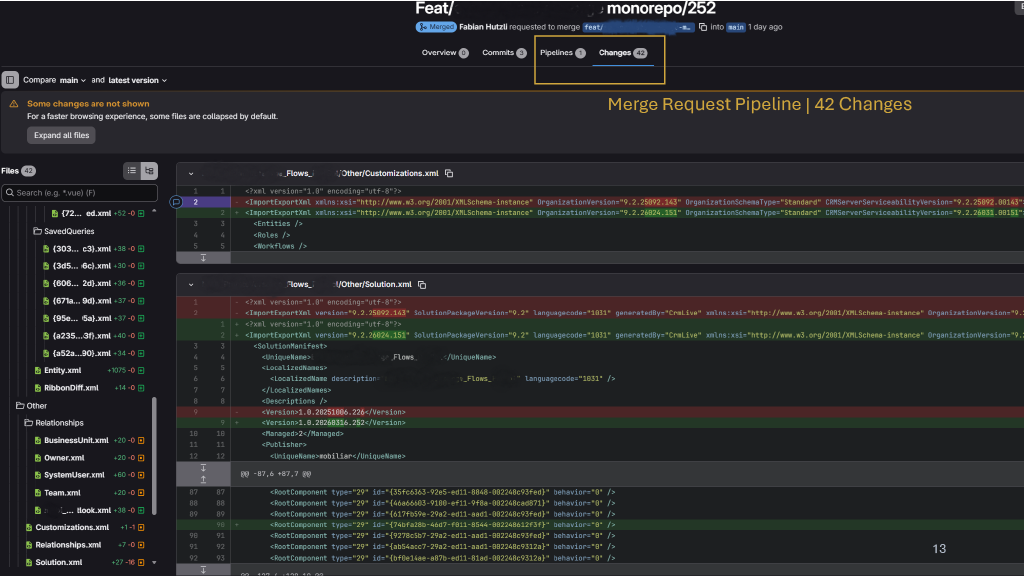Open the 'main' compare branch dropdown
This screenshot has width=1024, height=576.
tap(73, 80)
